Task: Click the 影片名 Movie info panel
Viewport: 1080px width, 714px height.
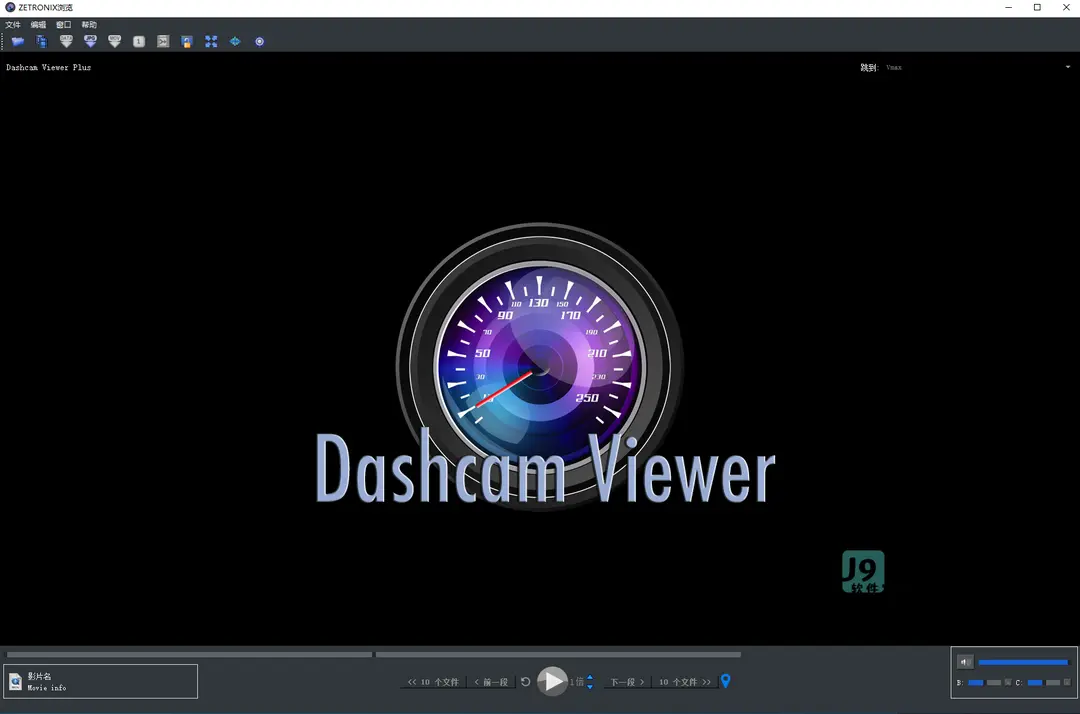Action: (x=101, y=682)
